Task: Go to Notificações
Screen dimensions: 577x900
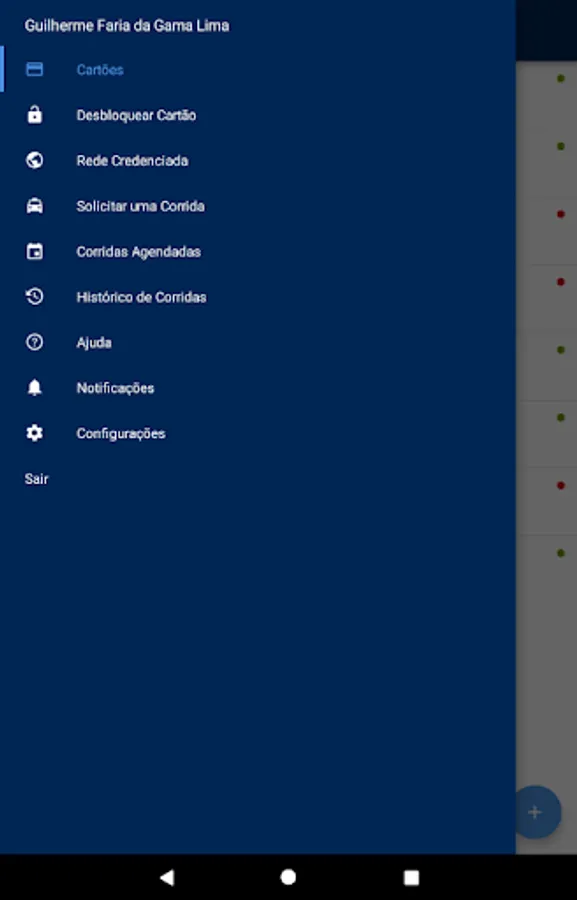Action: [x=258, y=387]
